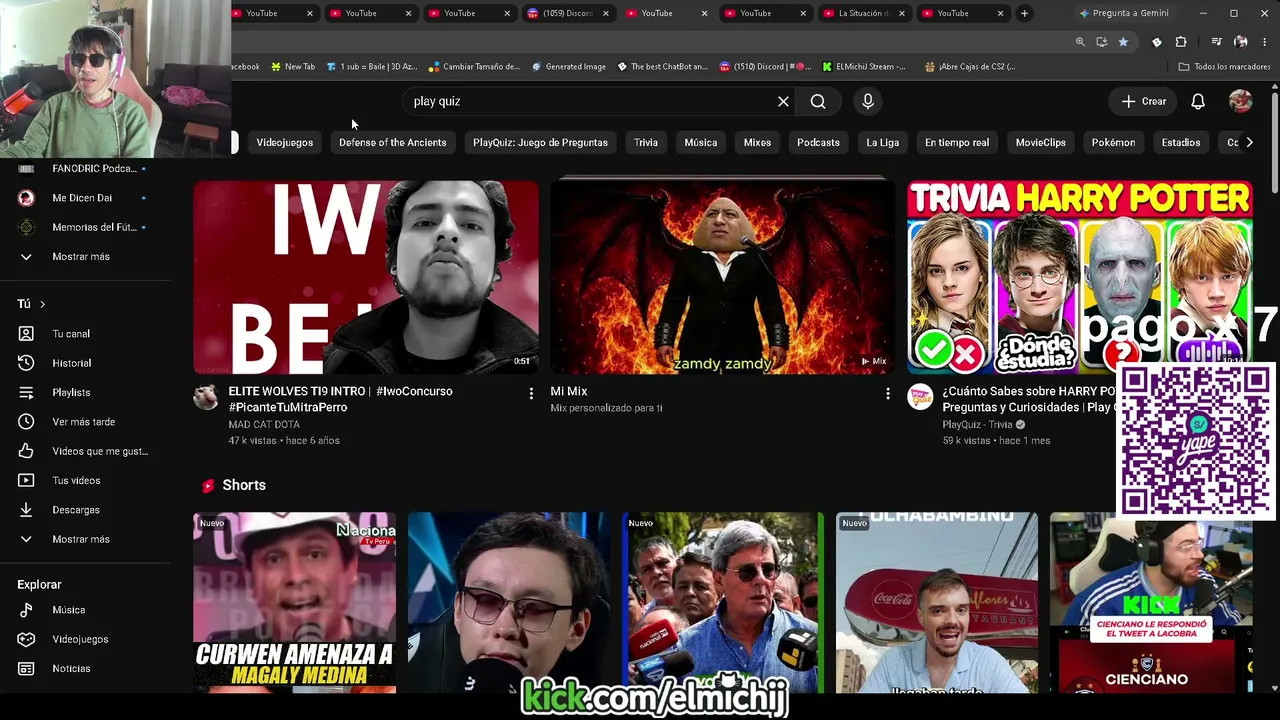Click the PlayQuiz channel avatar
The width and height of the screenshot is (1280, 720).
(x=920, y=397)
